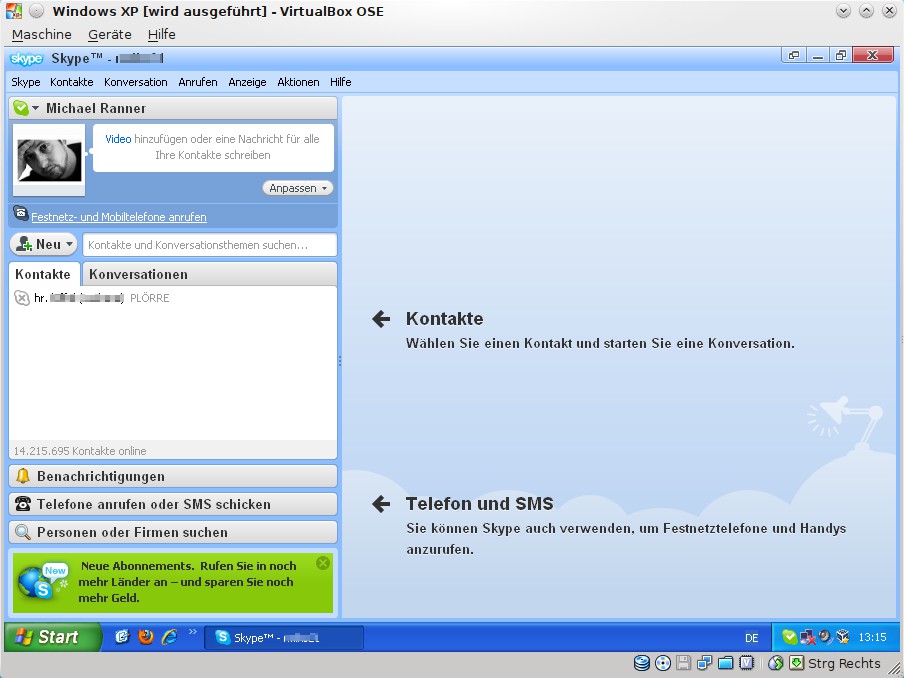The width and height of the screenshot is (904, 678).
Task: Open the Konversation menu
Action: pos(135,82)
